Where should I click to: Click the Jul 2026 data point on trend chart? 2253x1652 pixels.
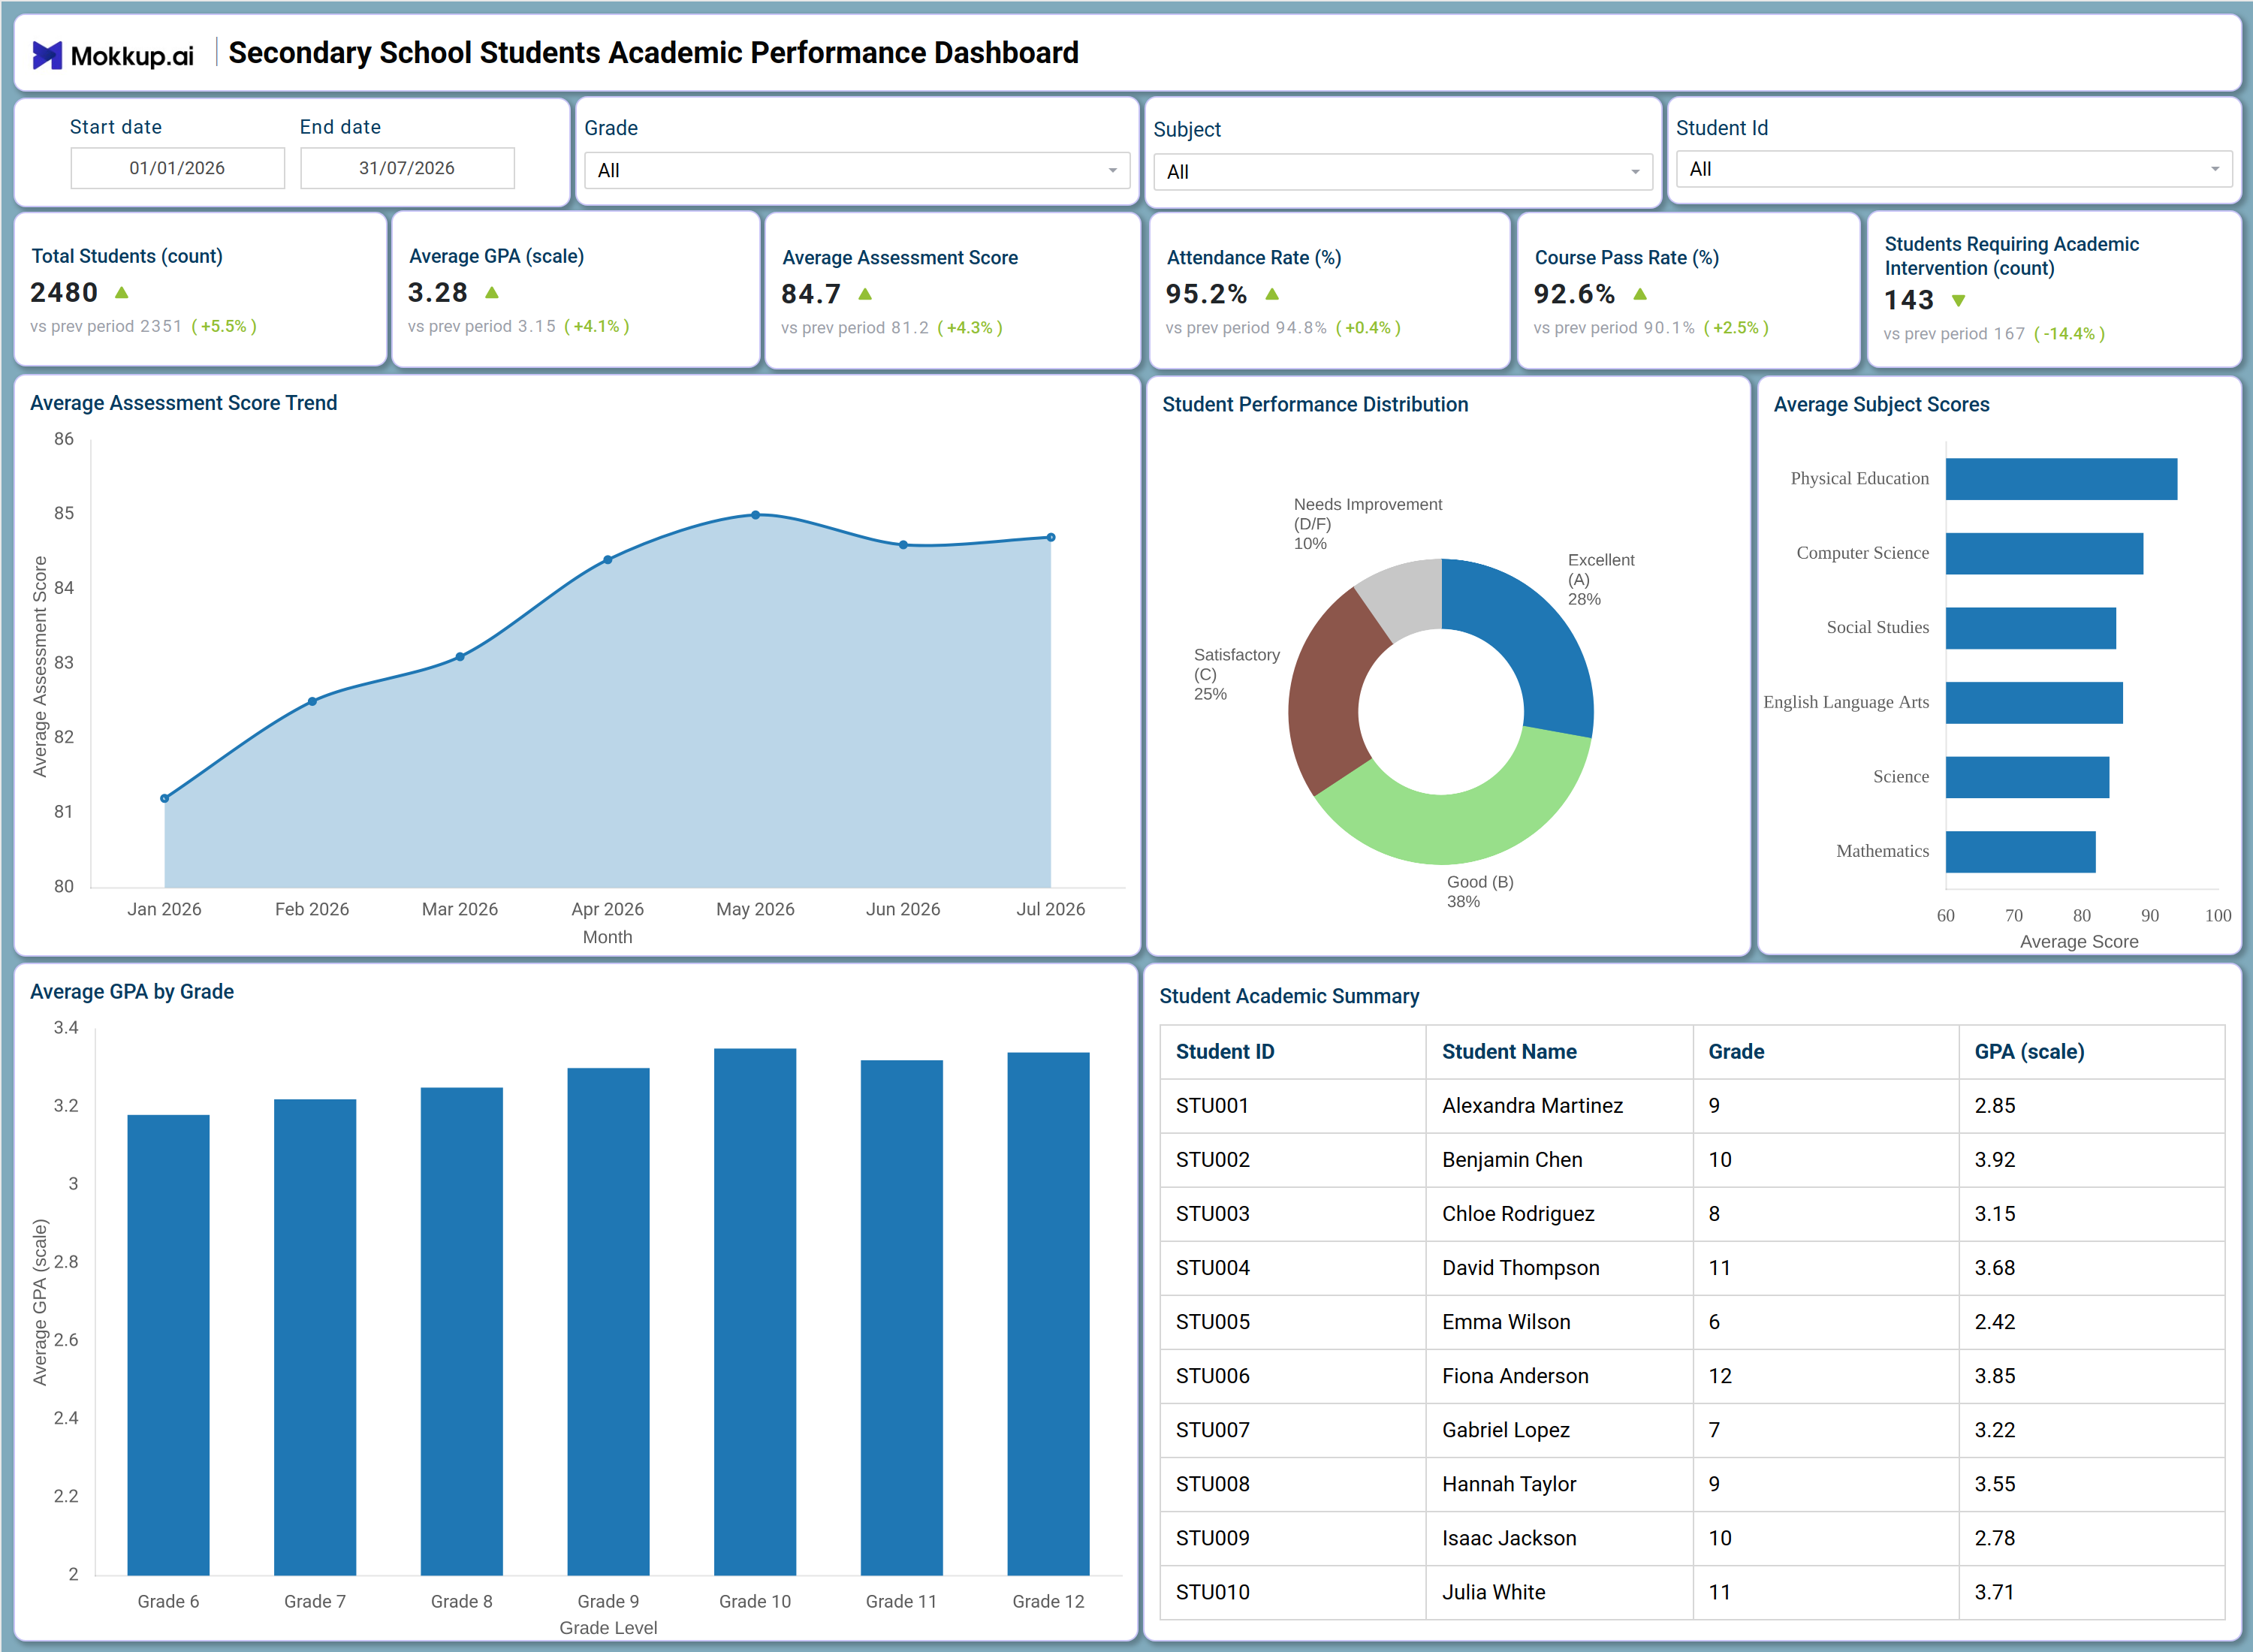point(1051,538)
